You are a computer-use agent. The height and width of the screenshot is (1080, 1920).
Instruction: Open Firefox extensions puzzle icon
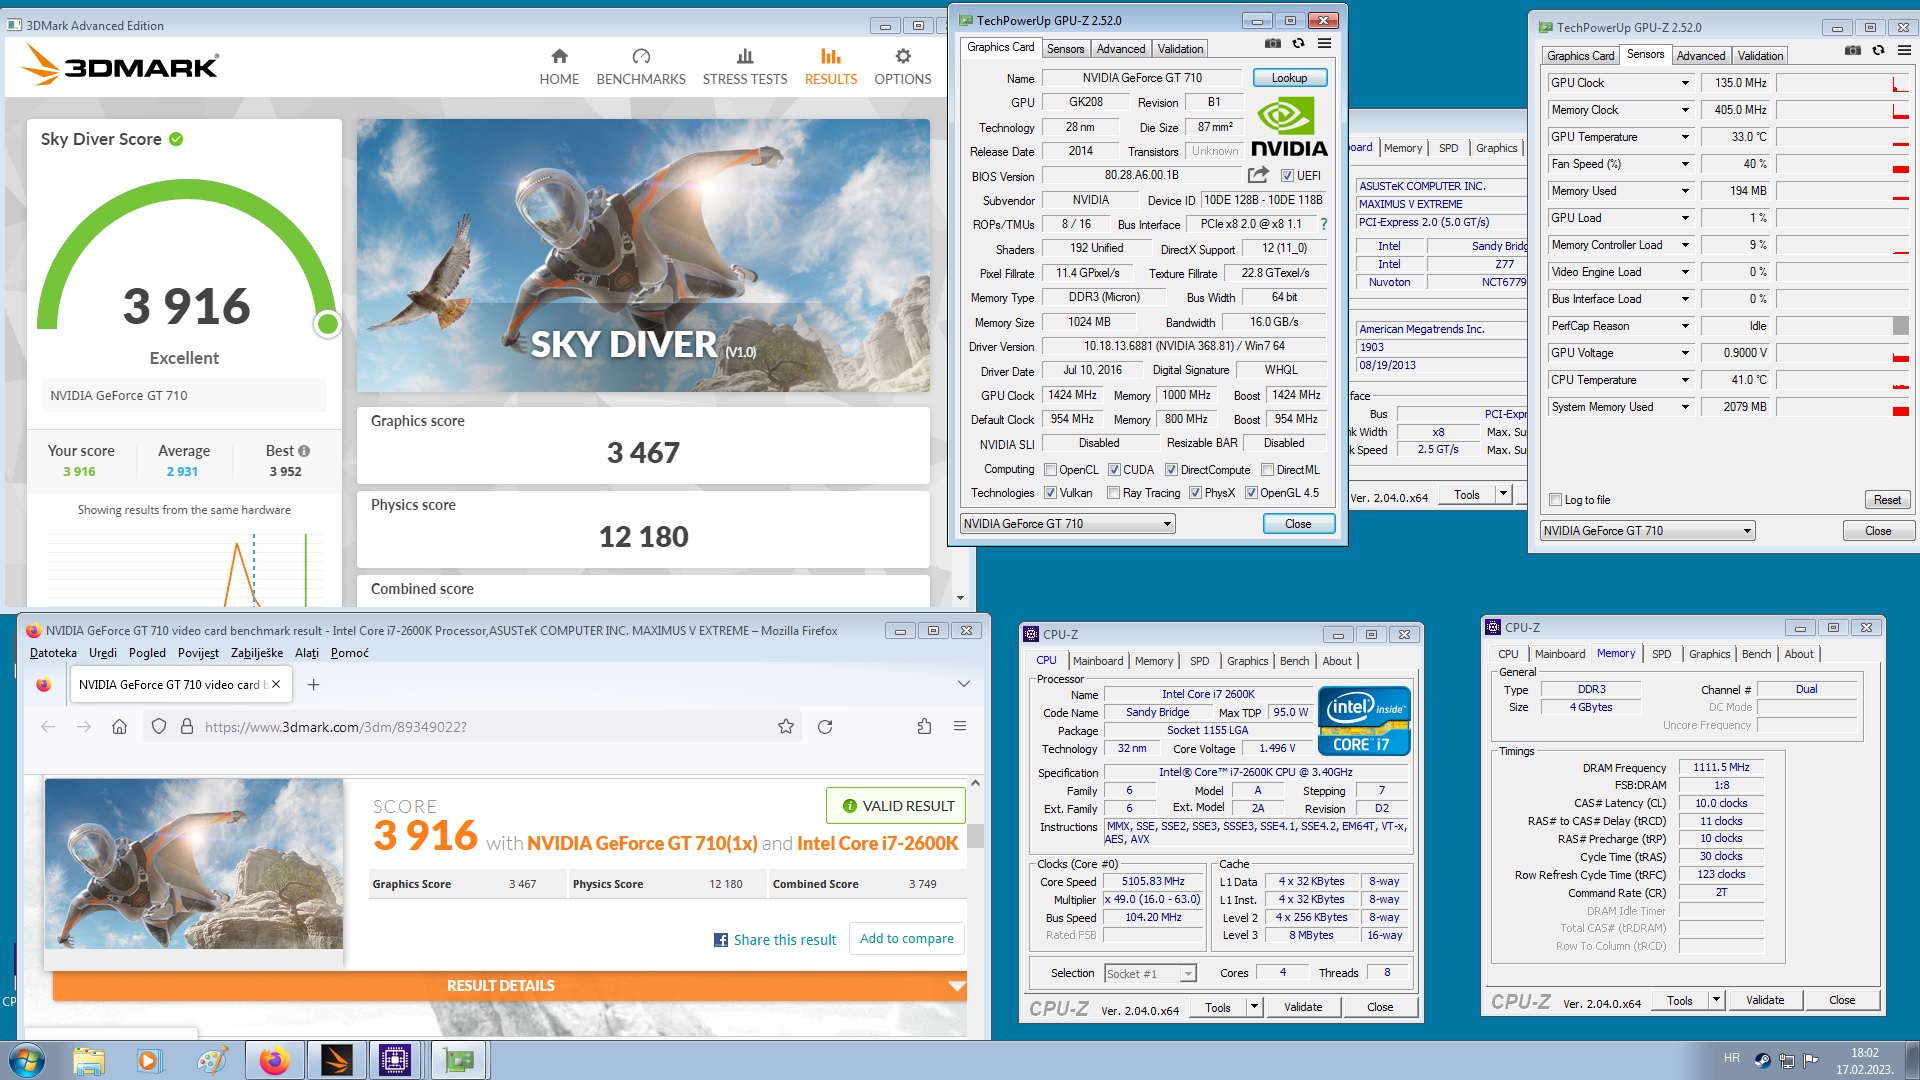[x=924, y=727]
